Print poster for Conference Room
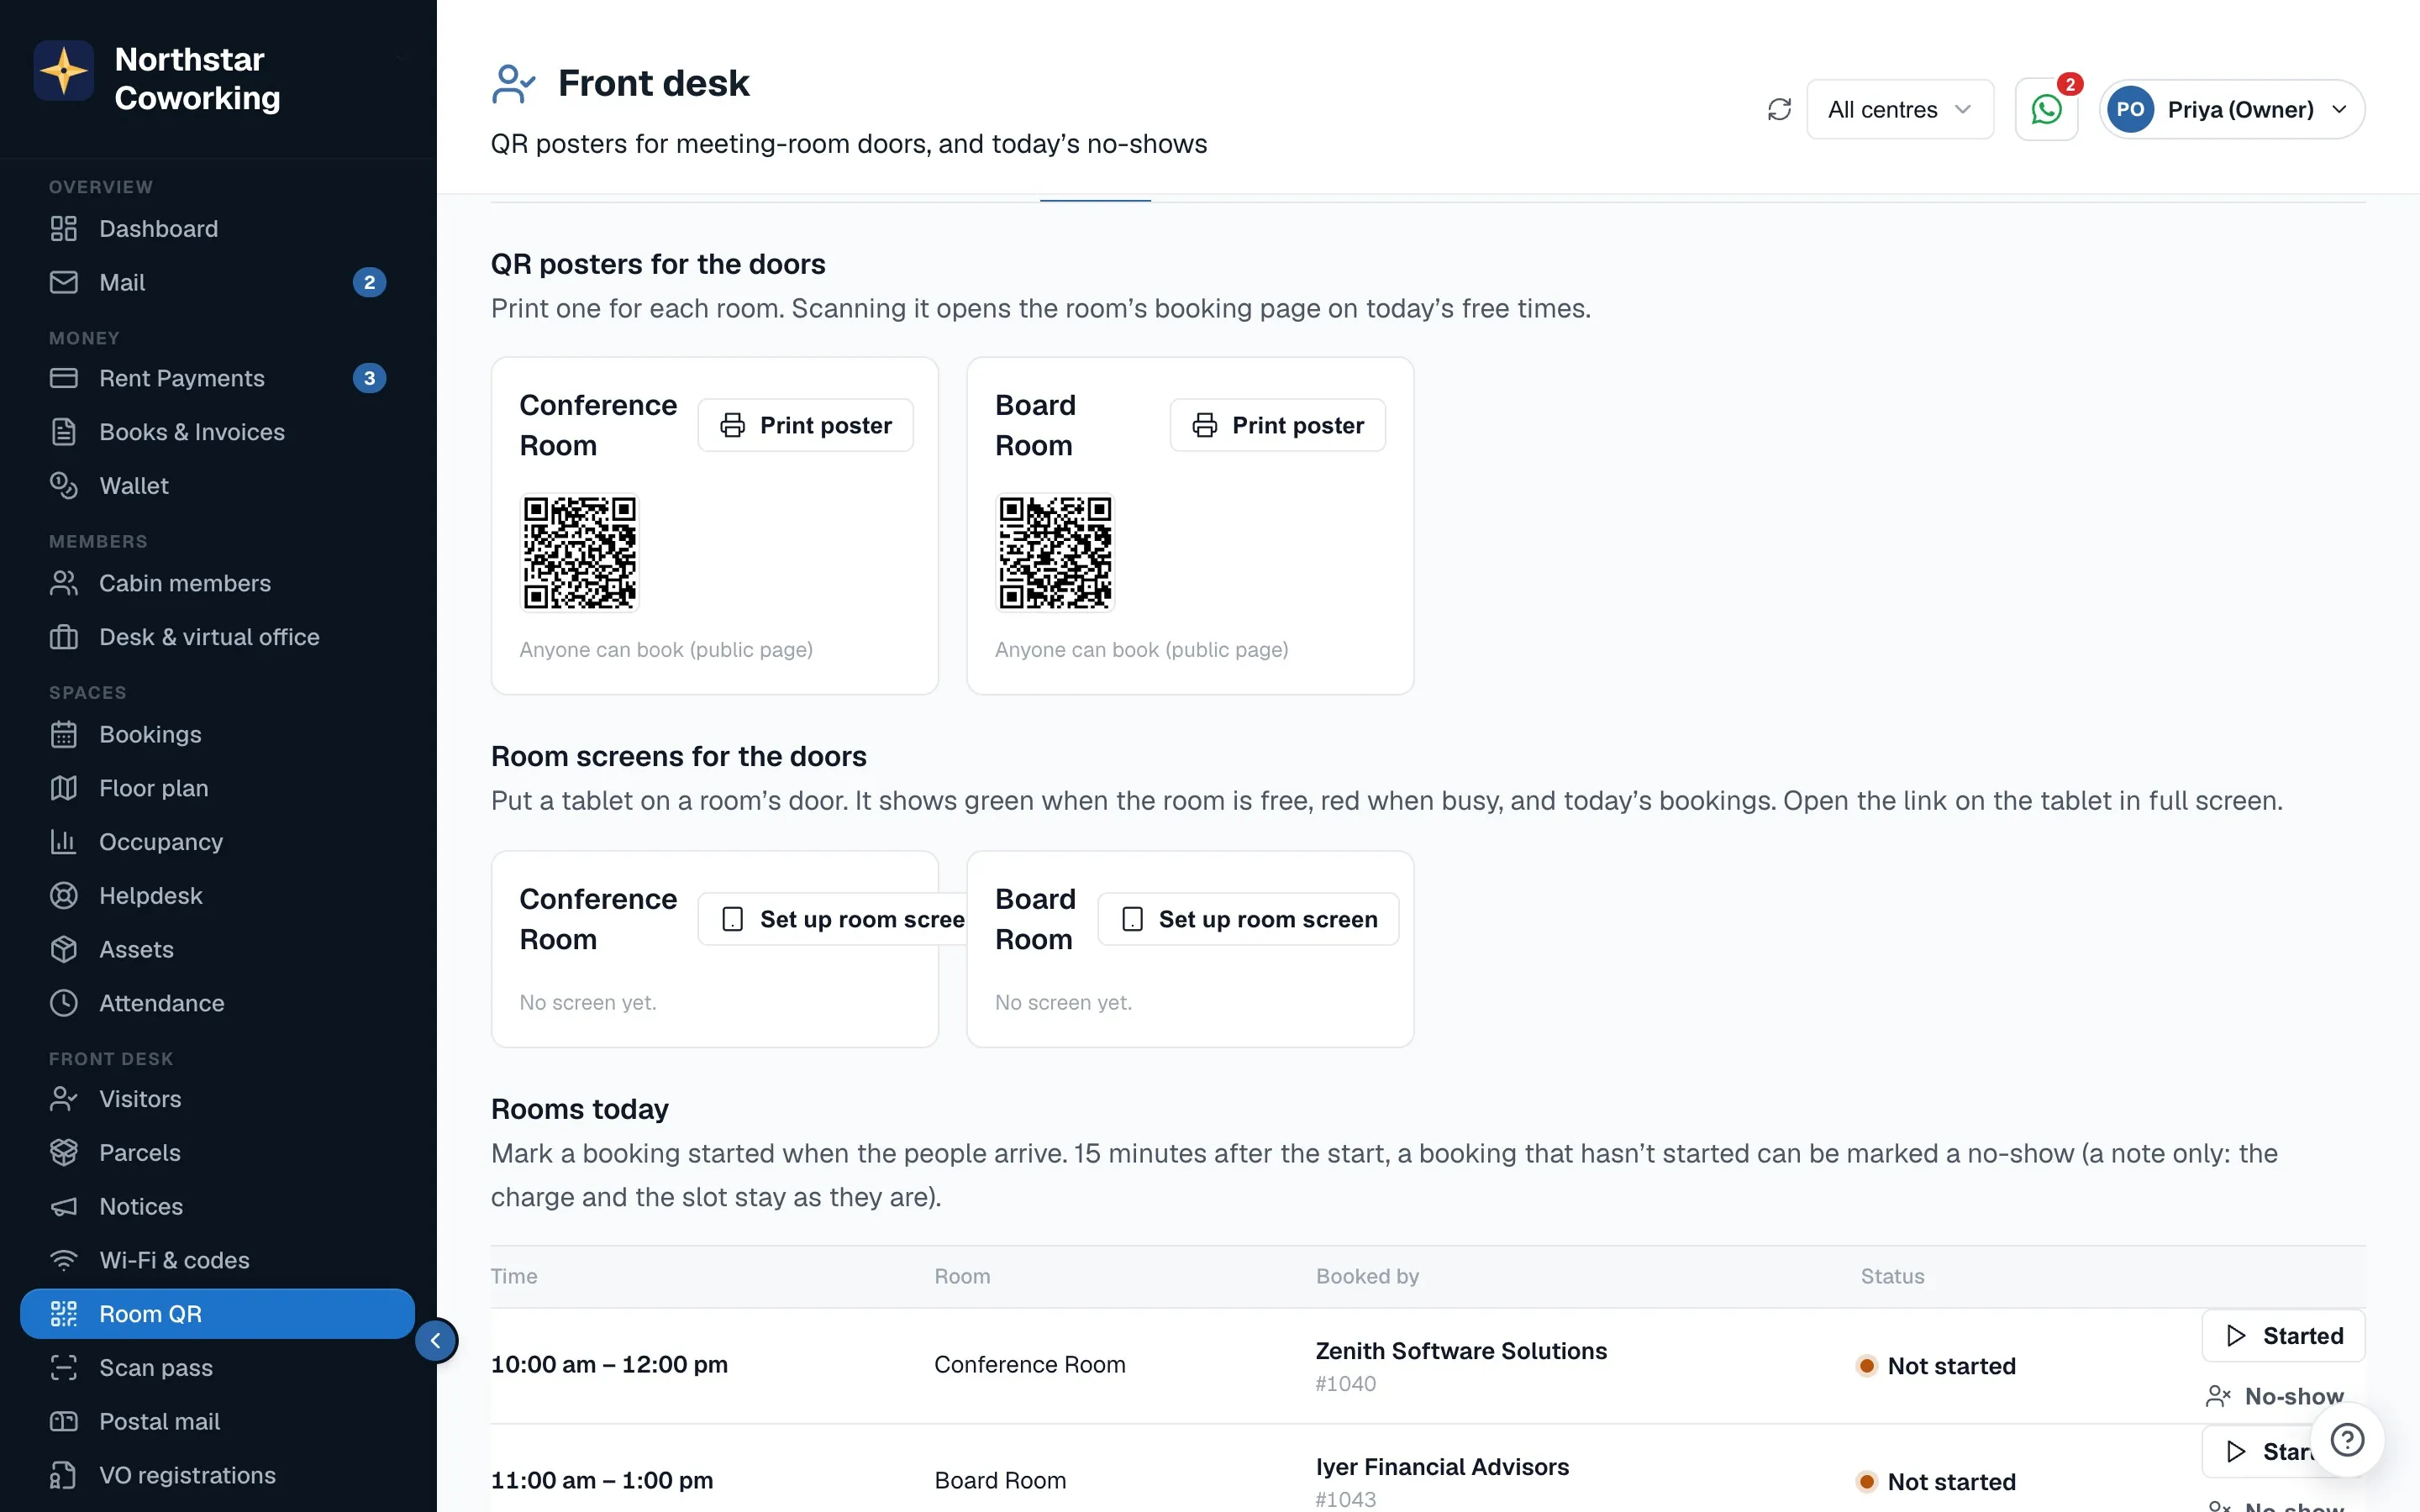Screen dimensions: 2420x1512 805,425
